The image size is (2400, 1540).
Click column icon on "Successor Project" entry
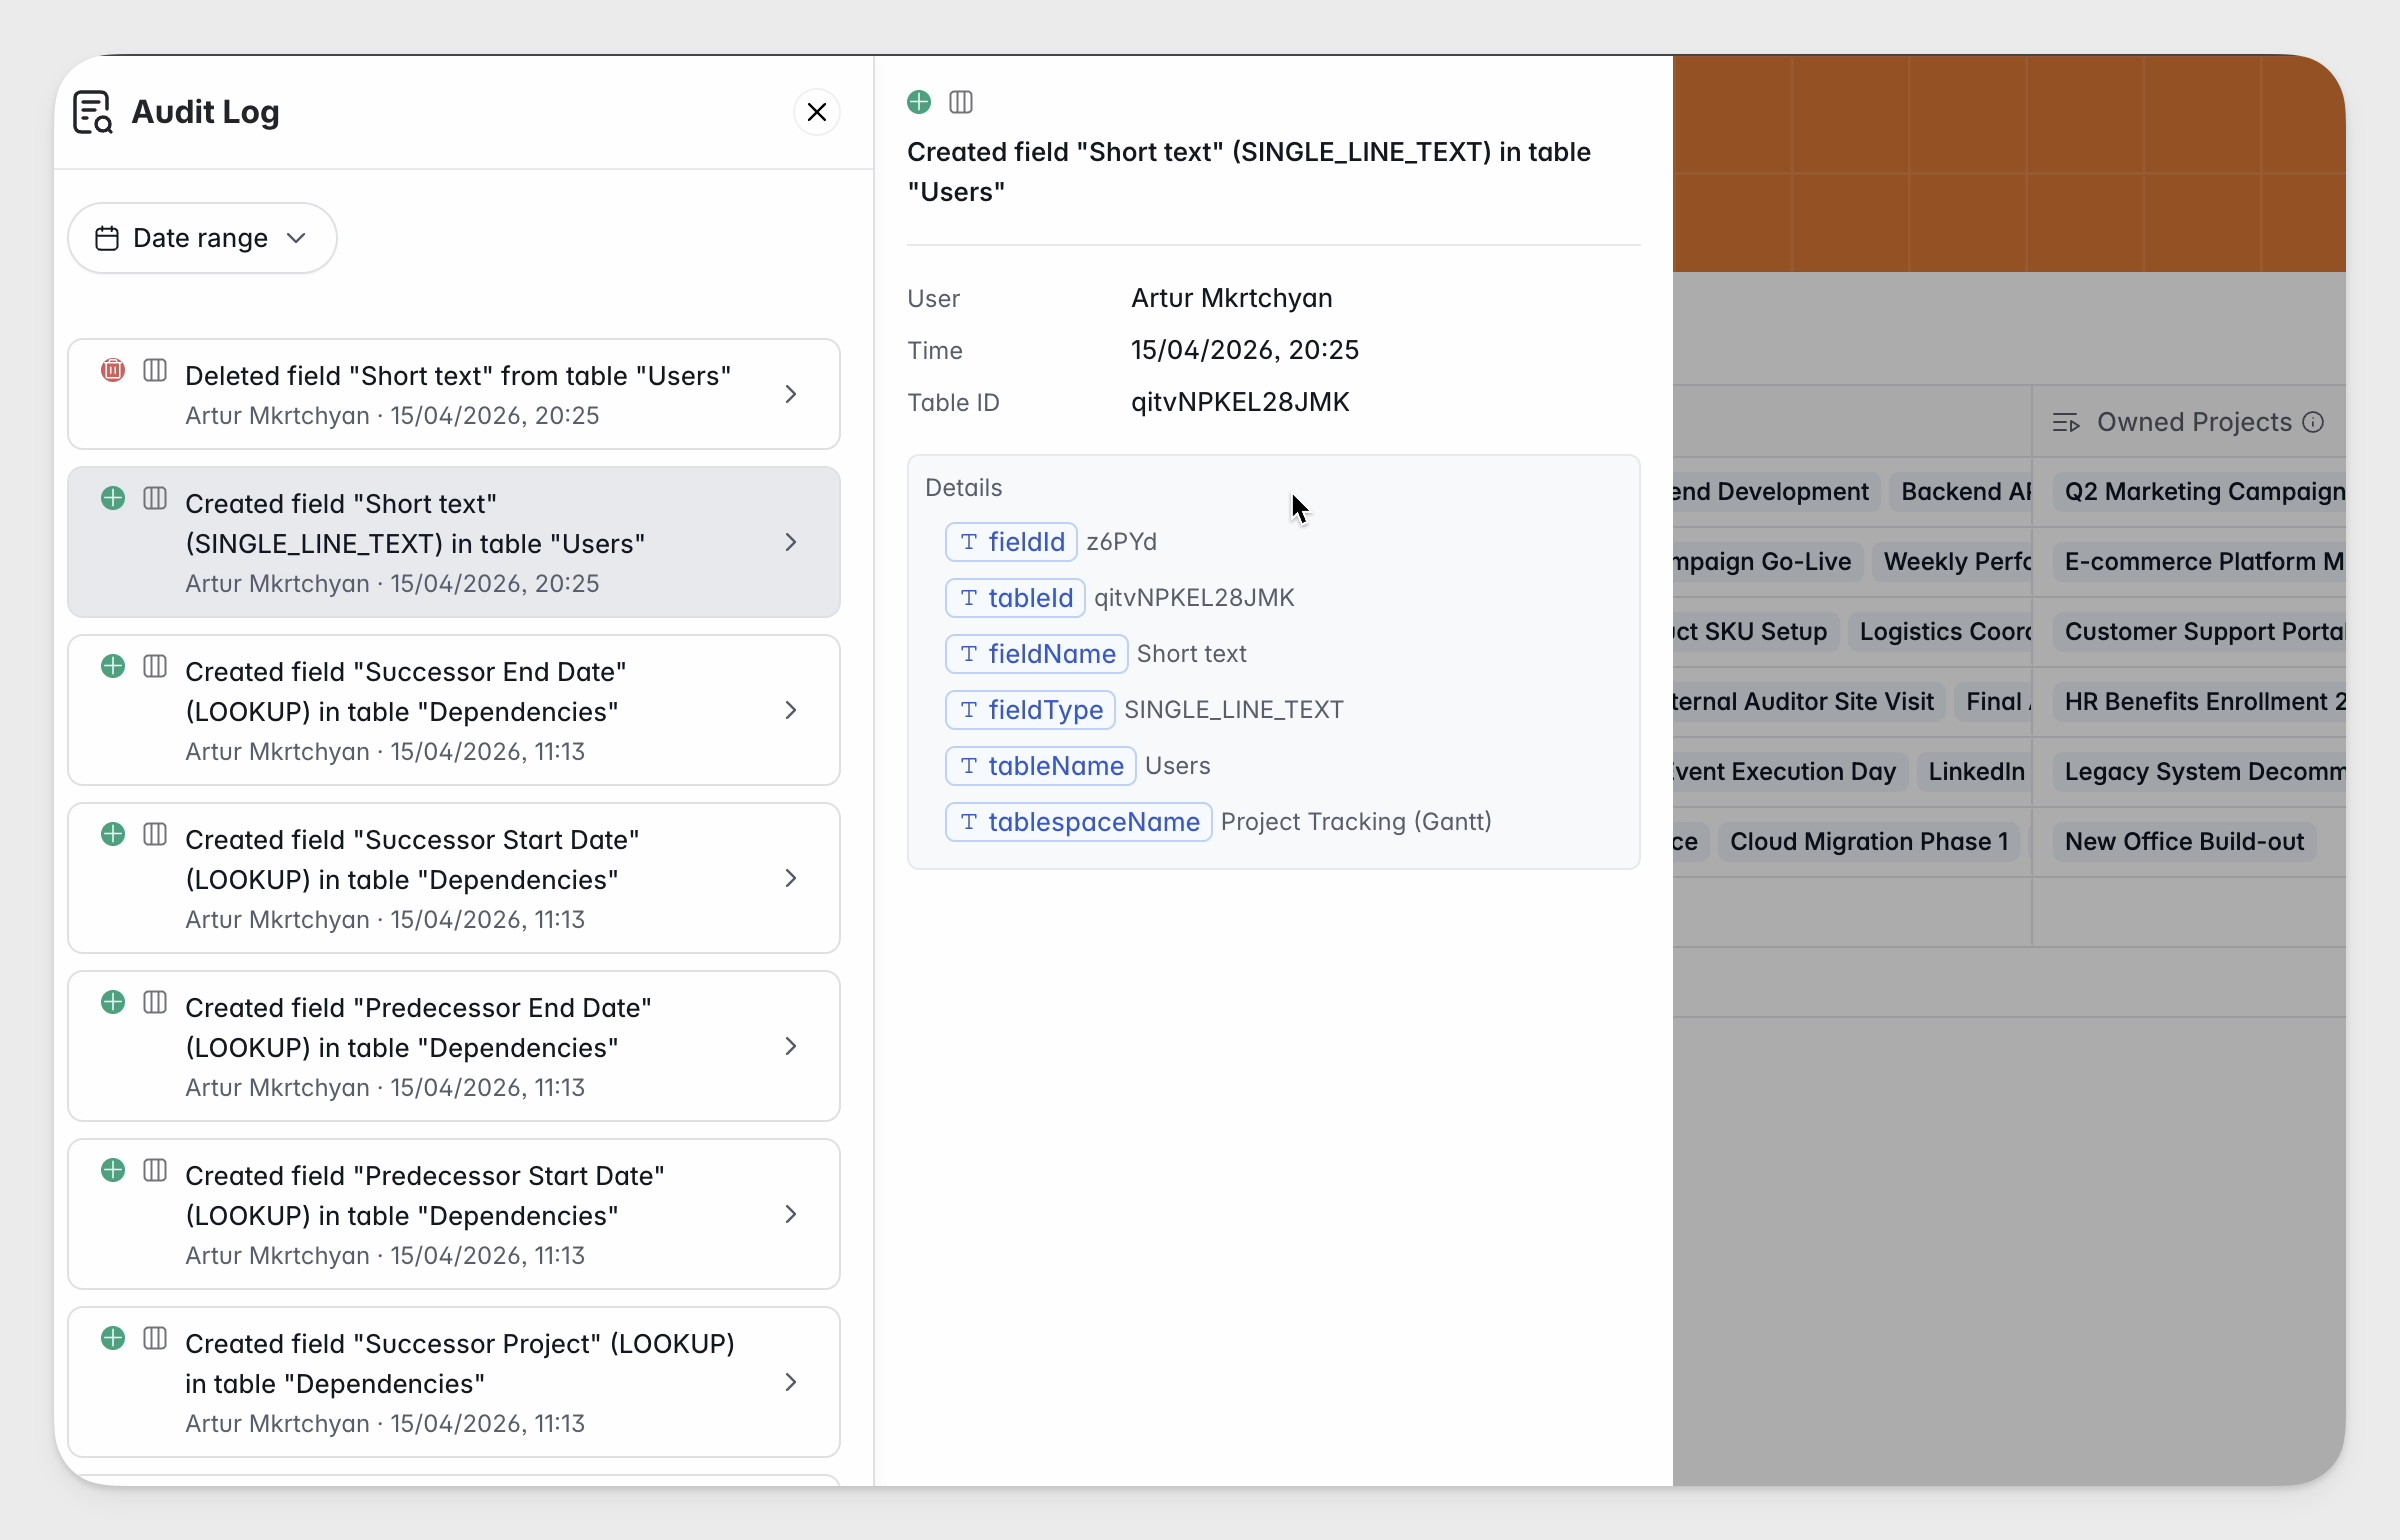[155, 1338]
